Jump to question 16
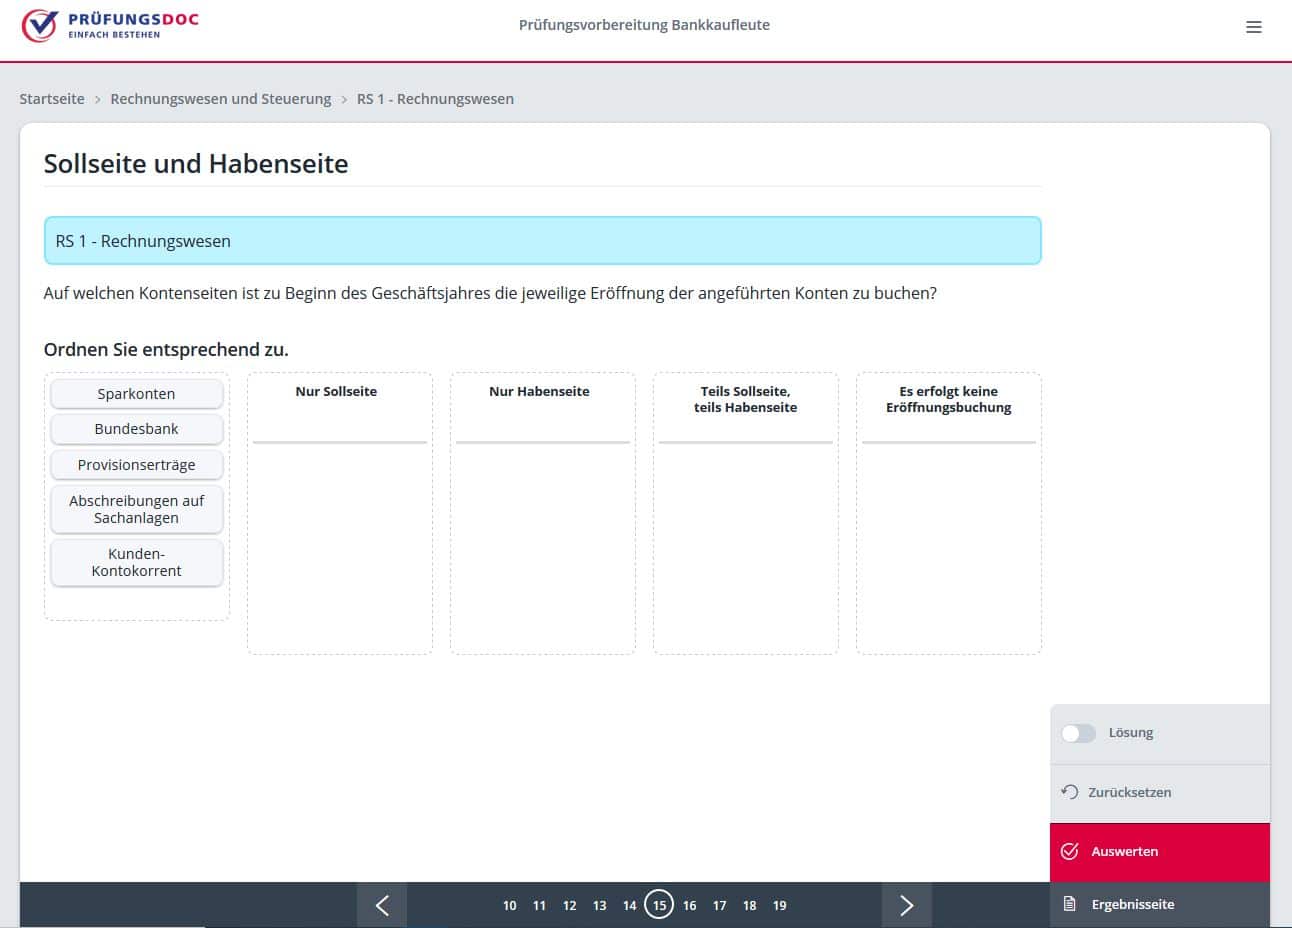Viewport: 1292px width, 928px height. (x=689, y=905)
